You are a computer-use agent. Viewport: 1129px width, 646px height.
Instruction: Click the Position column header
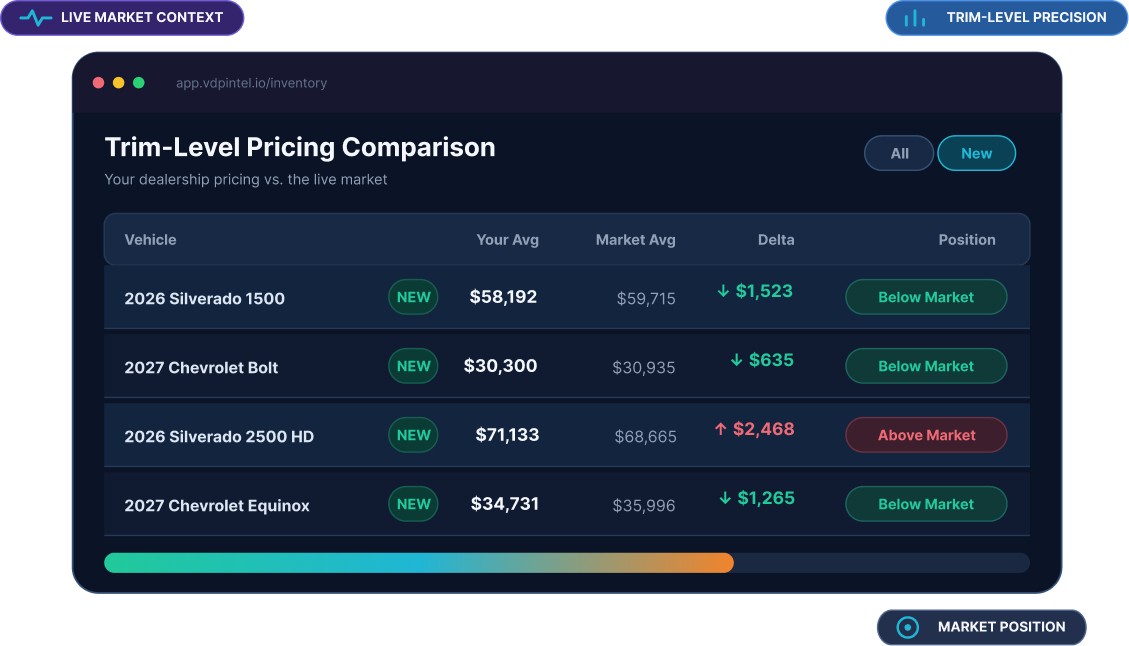[966, 240]
